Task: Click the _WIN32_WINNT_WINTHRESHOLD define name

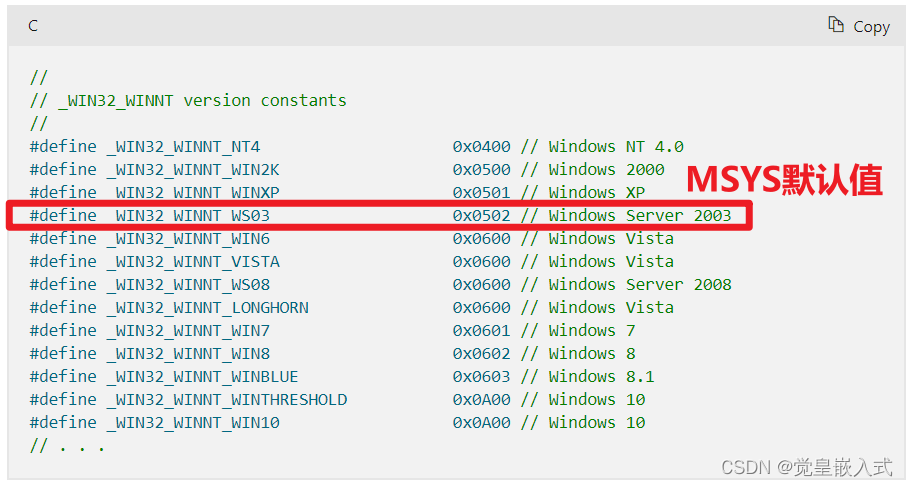Action: pos(227,400)
